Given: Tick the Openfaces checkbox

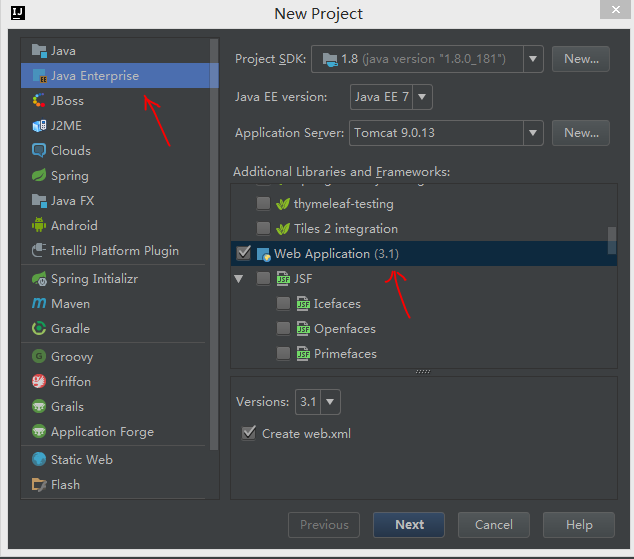Looking at the screenshot, I should coord(283,329).
